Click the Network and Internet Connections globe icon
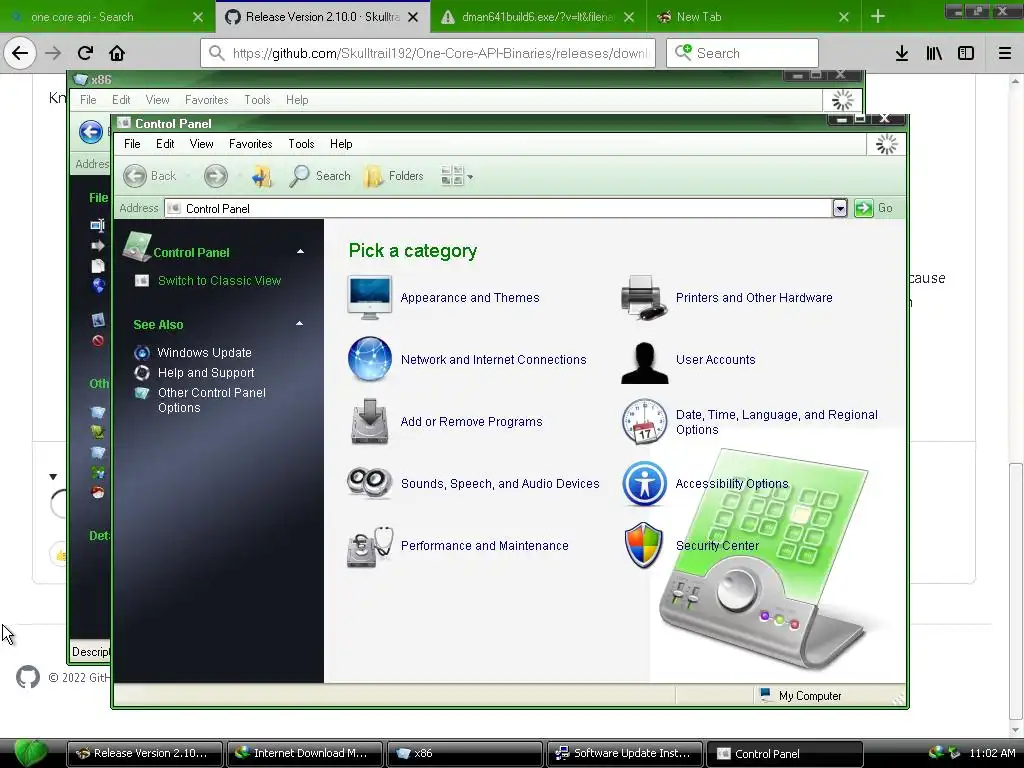This screenshot has width=1024, height=768. [x=370, y=359]
